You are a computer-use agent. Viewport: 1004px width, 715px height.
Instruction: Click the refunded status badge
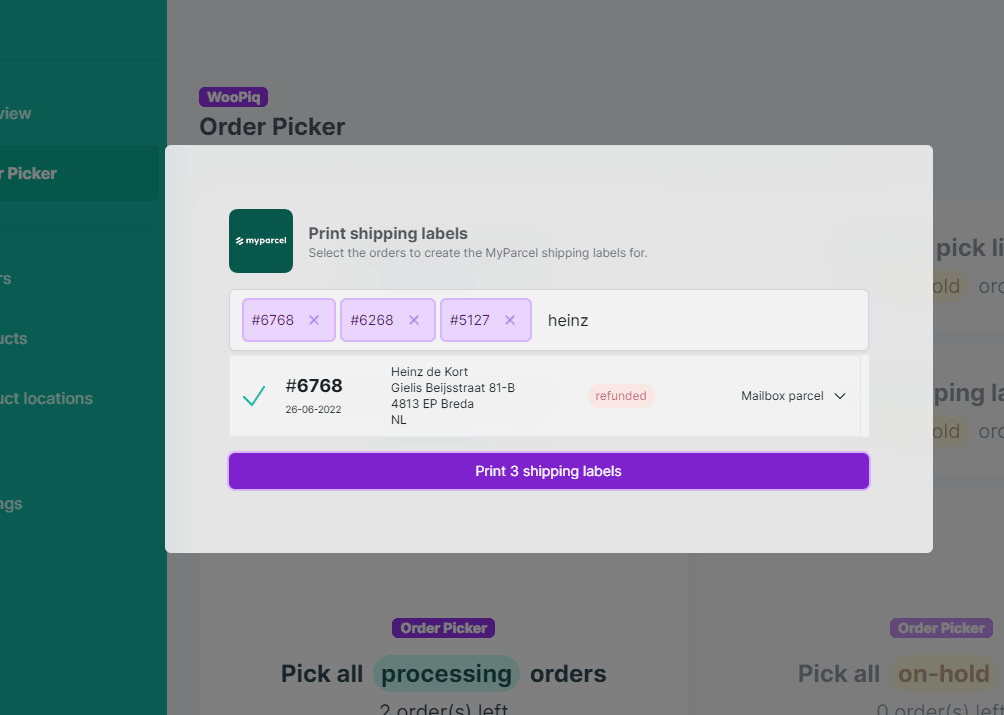click(621, 396)
